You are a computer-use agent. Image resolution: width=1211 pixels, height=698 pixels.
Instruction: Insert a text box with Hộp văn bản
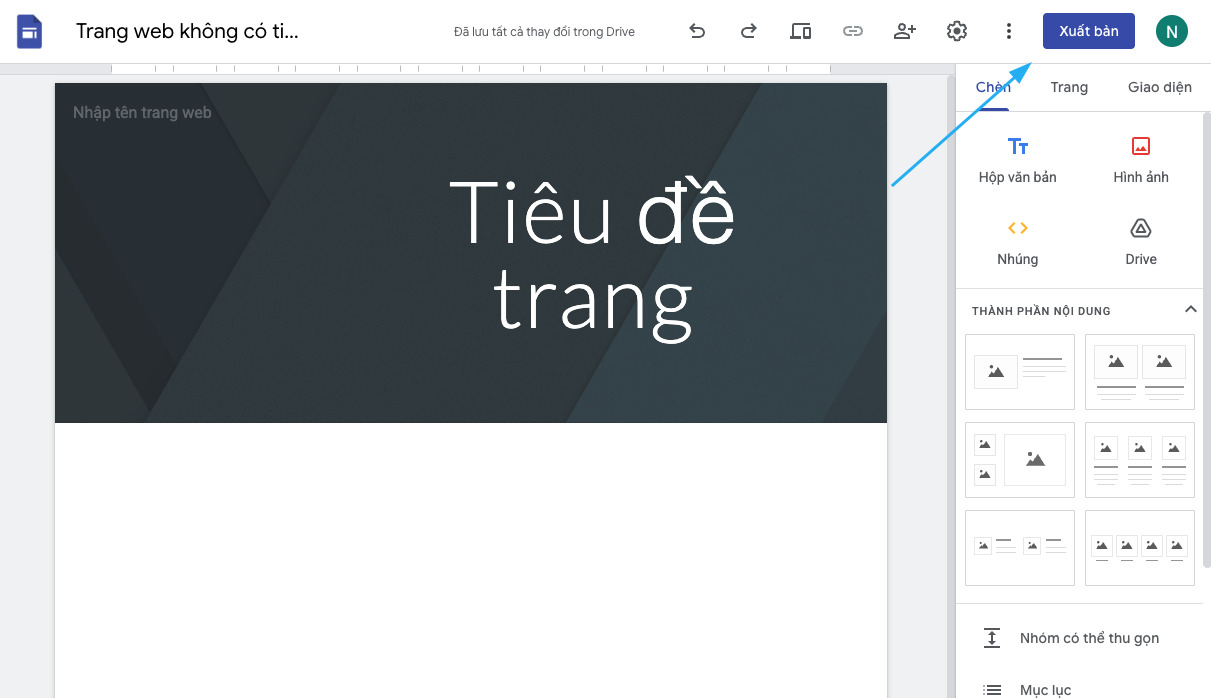coord(1017,160)
